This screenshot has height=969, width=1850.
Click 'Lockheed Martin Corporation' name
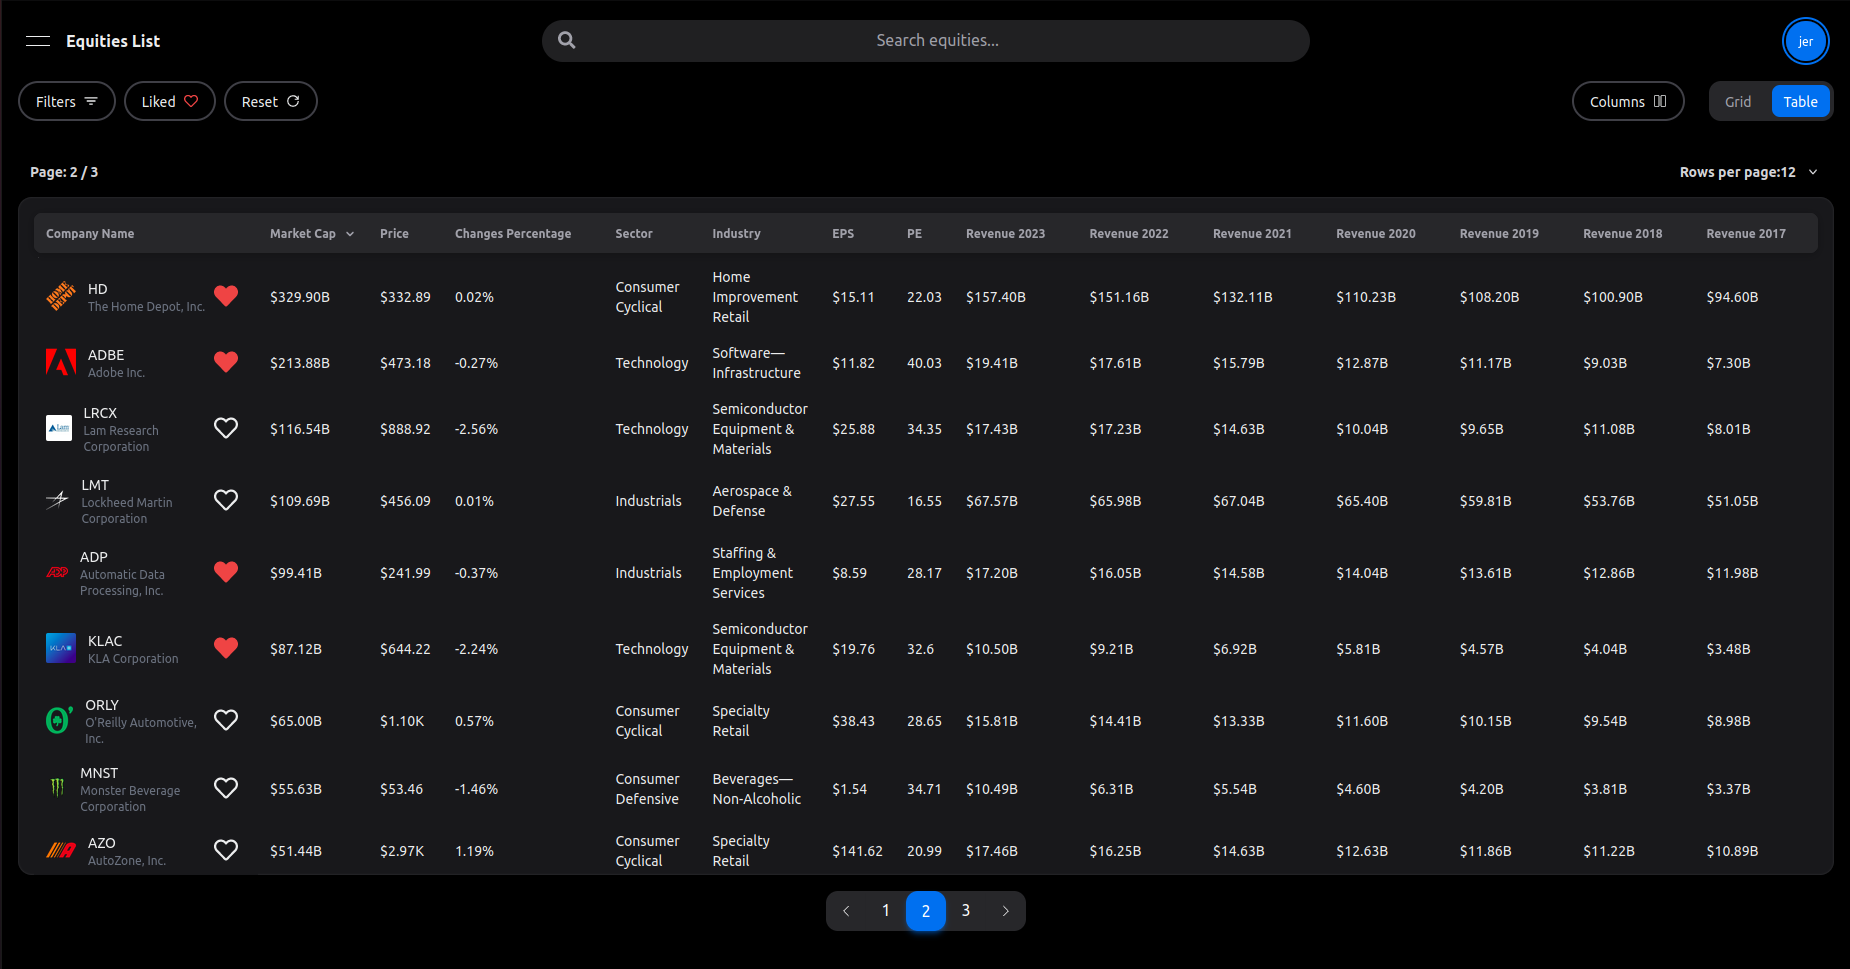point(127,511)
